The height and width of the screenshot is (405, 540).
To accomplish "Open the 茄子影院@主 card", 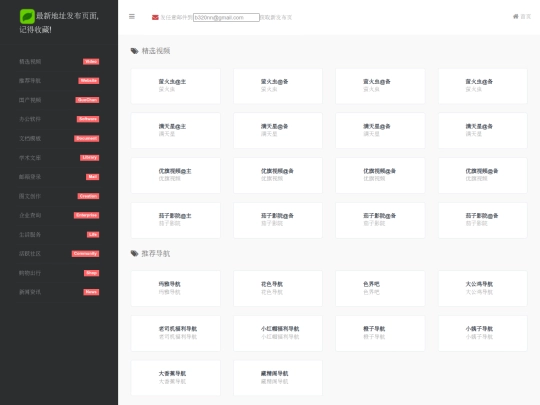I will point(176,220).
